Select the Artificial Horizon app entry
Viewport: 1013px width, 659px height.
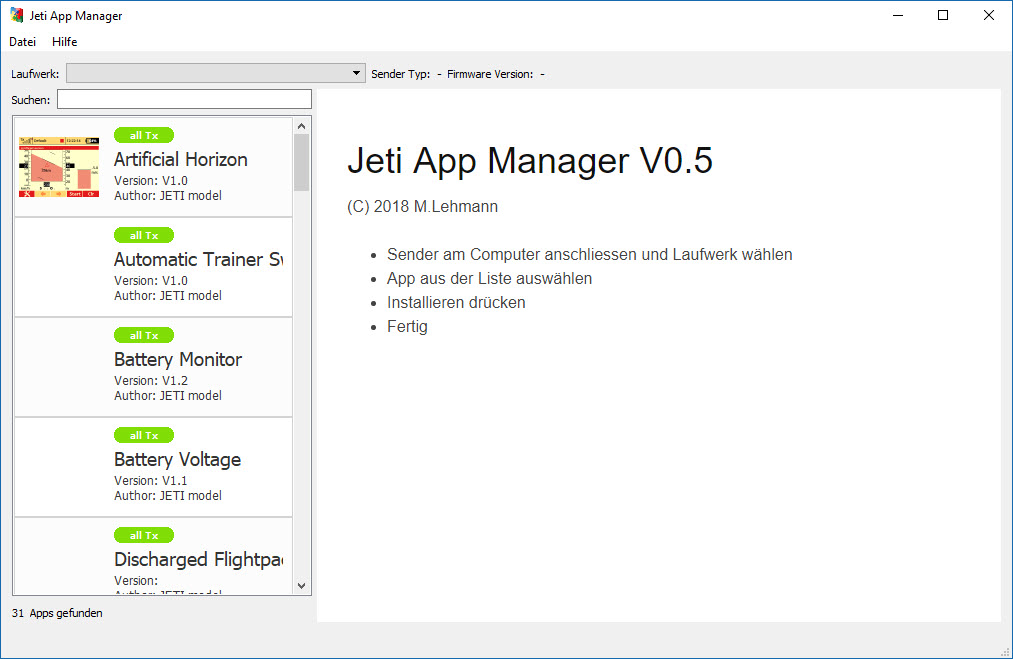153,167
